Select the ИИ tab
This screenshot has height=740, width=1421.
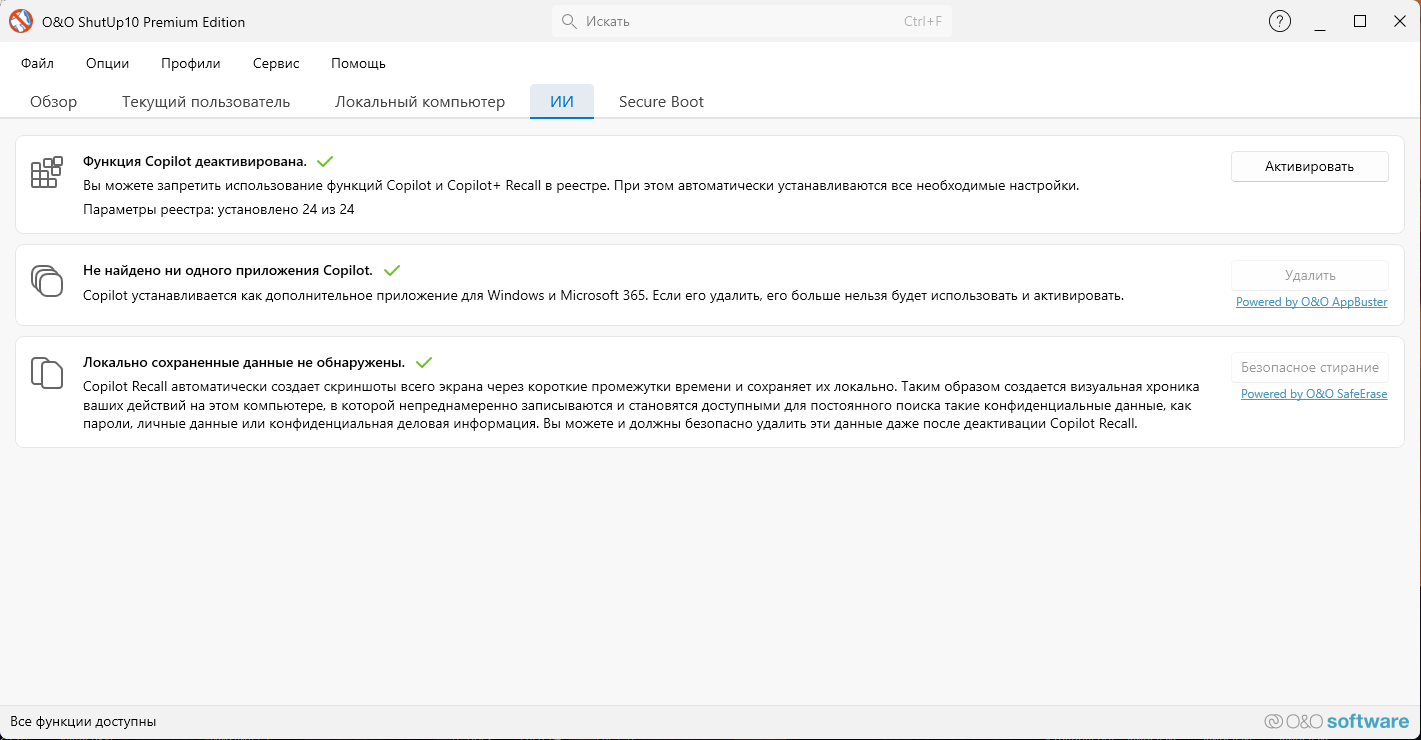point(562,102)
